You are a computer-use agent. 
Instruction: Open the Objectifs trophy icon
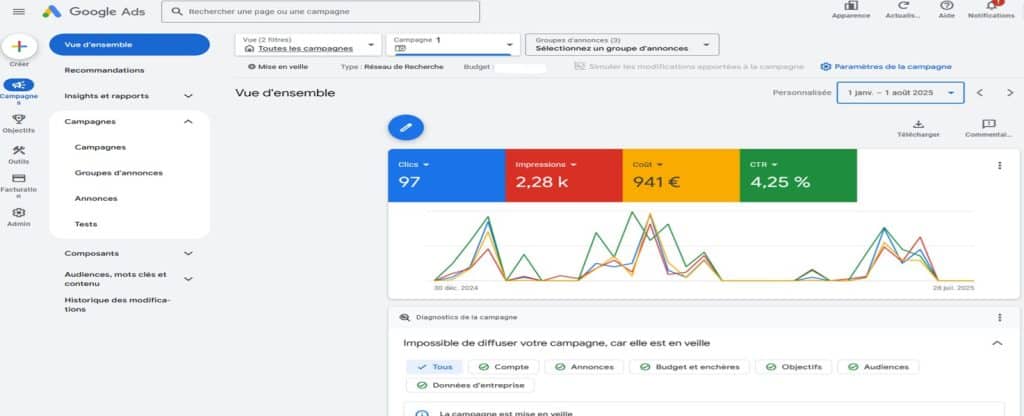pos(18,119)
